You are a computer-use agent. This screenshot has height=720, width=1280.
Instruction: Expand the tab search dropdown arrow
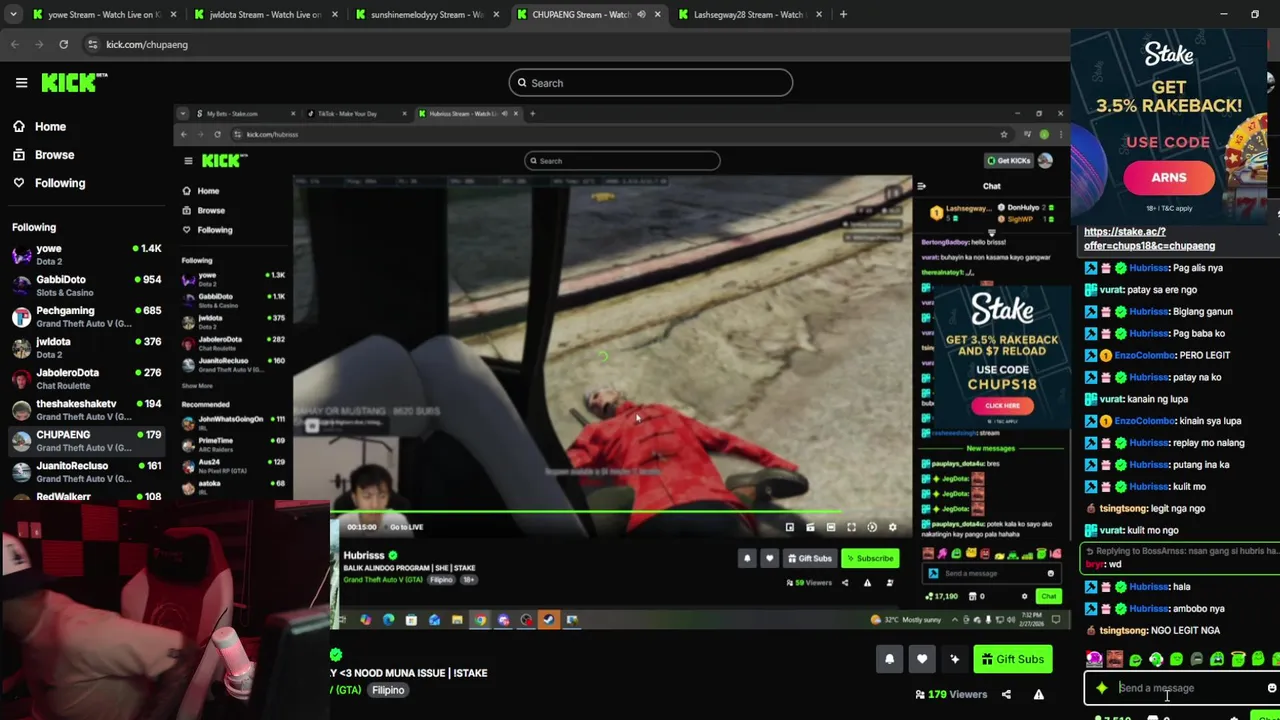(14, 14)
